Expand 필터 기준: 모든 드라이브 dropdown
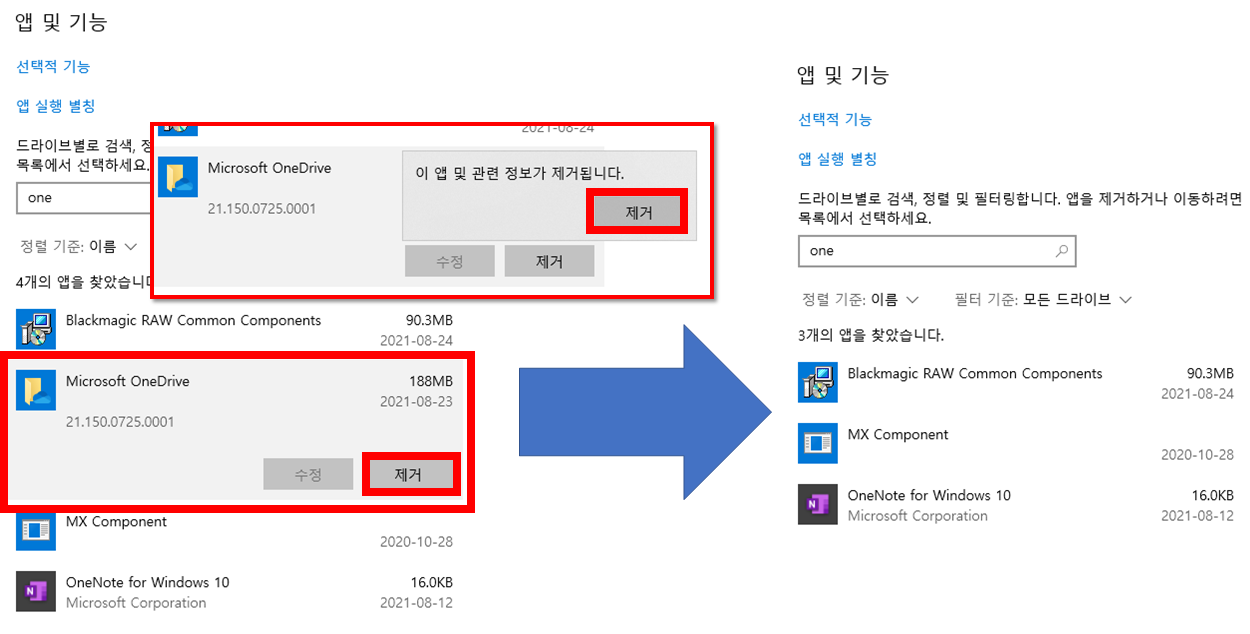 pyautogui.click(x=1043, y=299)
